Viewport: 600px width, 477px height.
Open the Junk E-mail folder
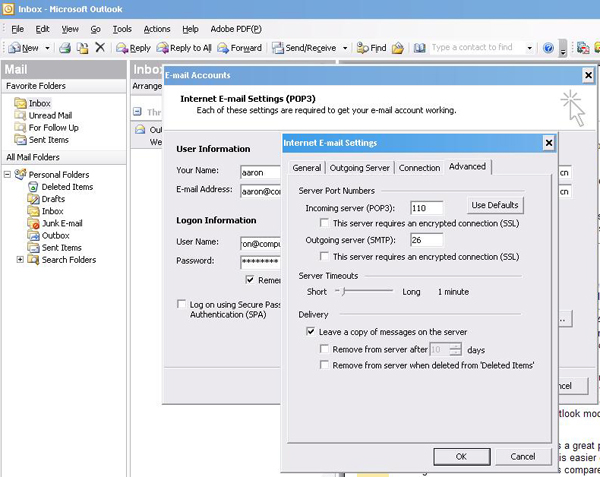coord(62,223)
